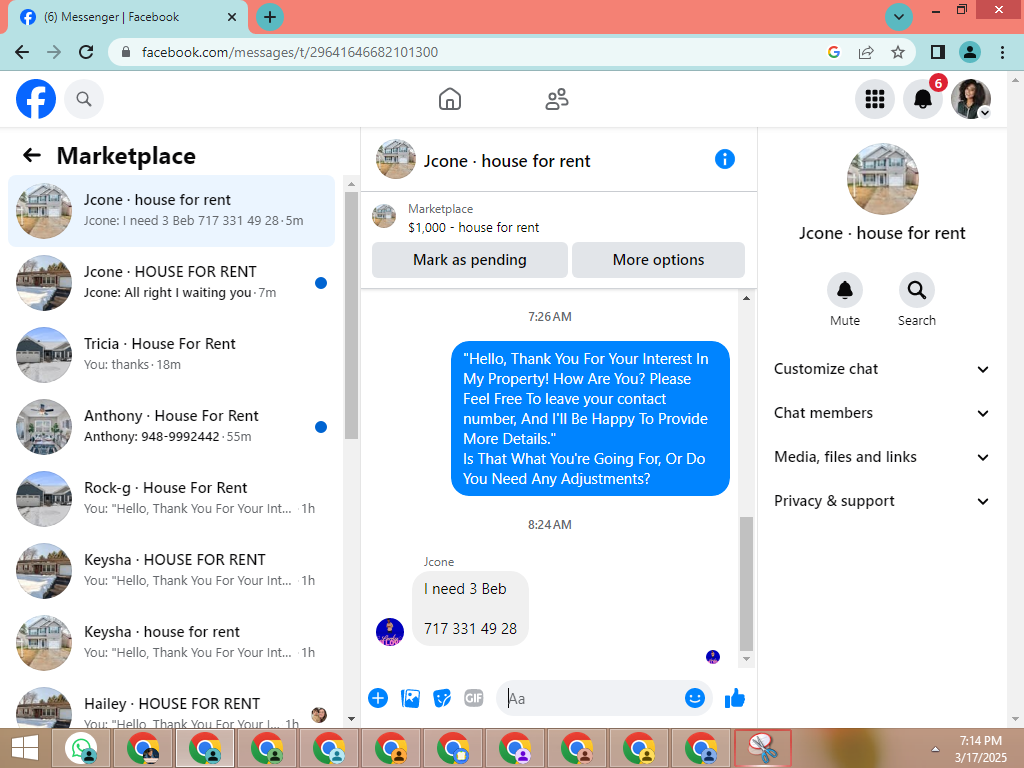The height and width of the screenshot is (768, 1024).
Task: Click the large listing photo in details panel
Action: 882,179
